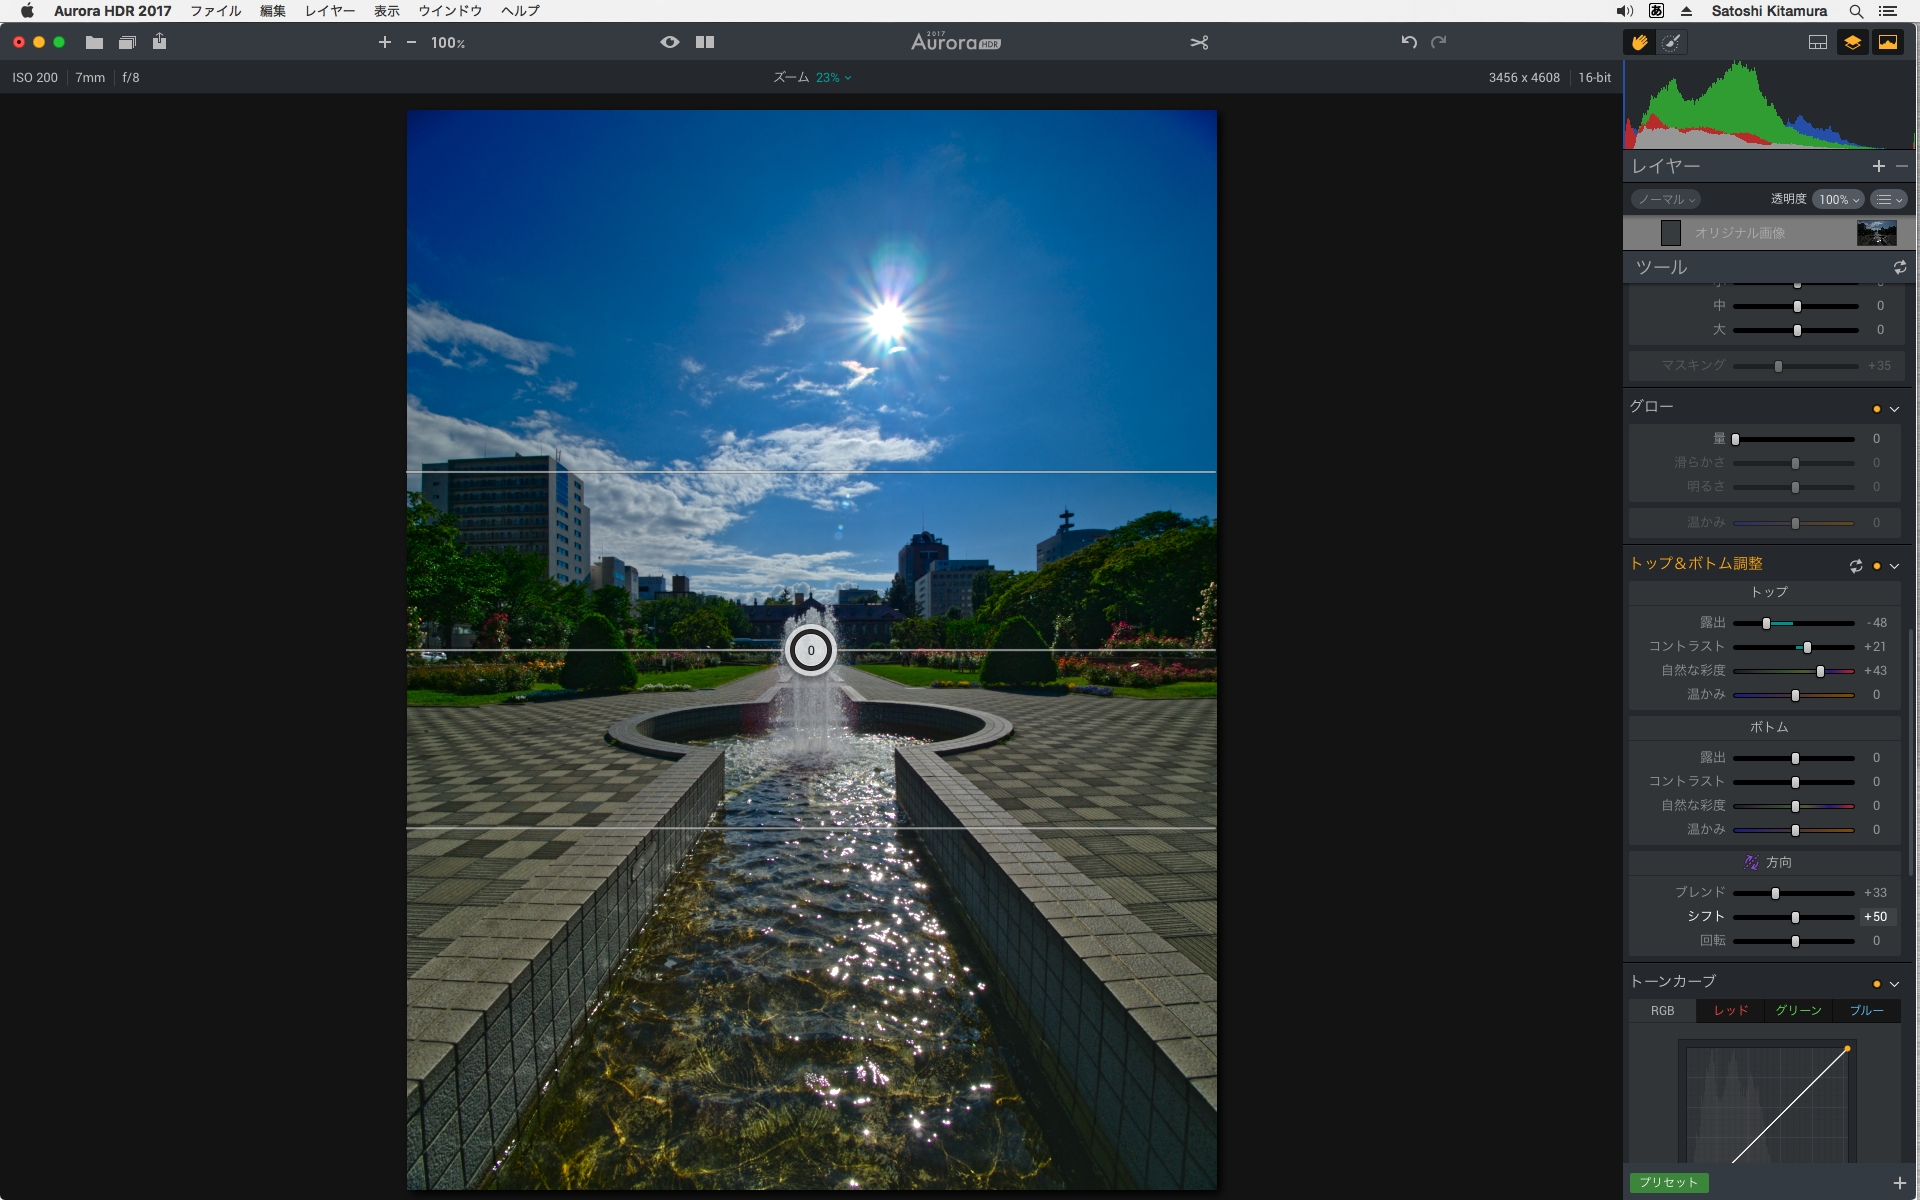The height and width of the screenshot is (1200, 1920).
Task: Click the トップ 露出 slider handle
Action: (1766, 623)
